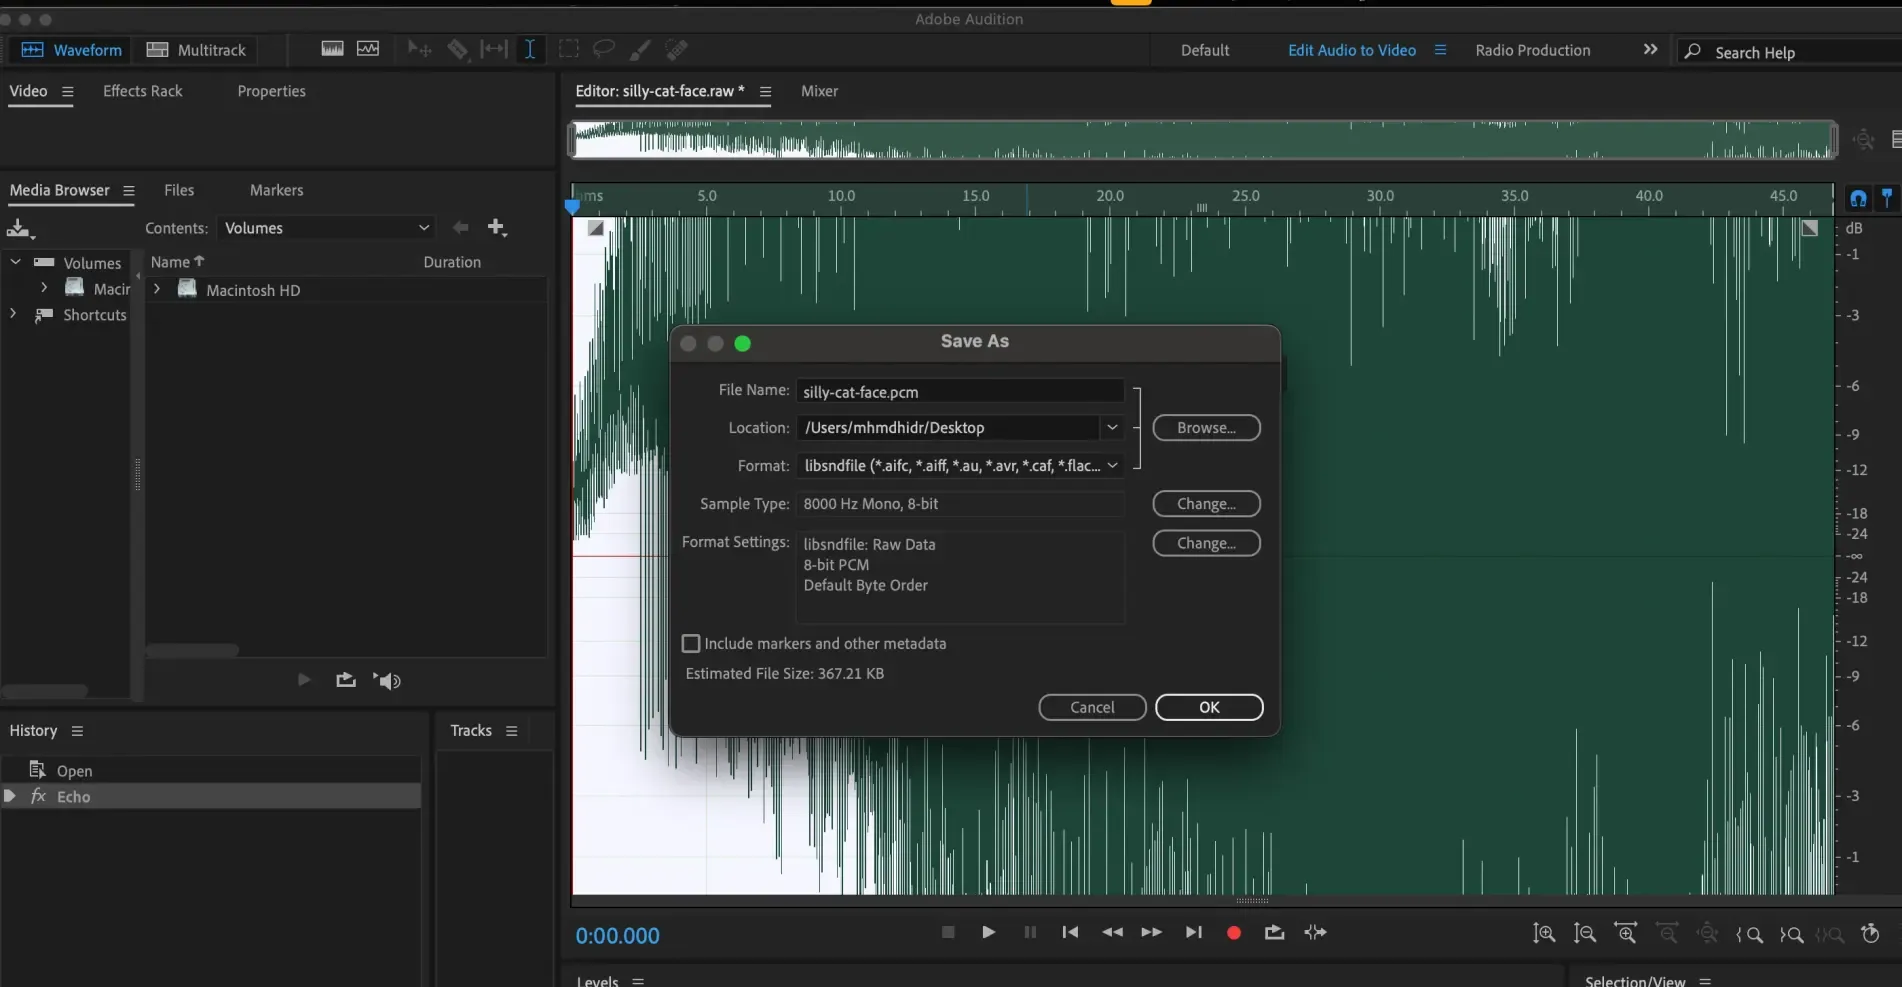
Task: Open the Location dropdown list
Action: click(x=1111, y=428)
